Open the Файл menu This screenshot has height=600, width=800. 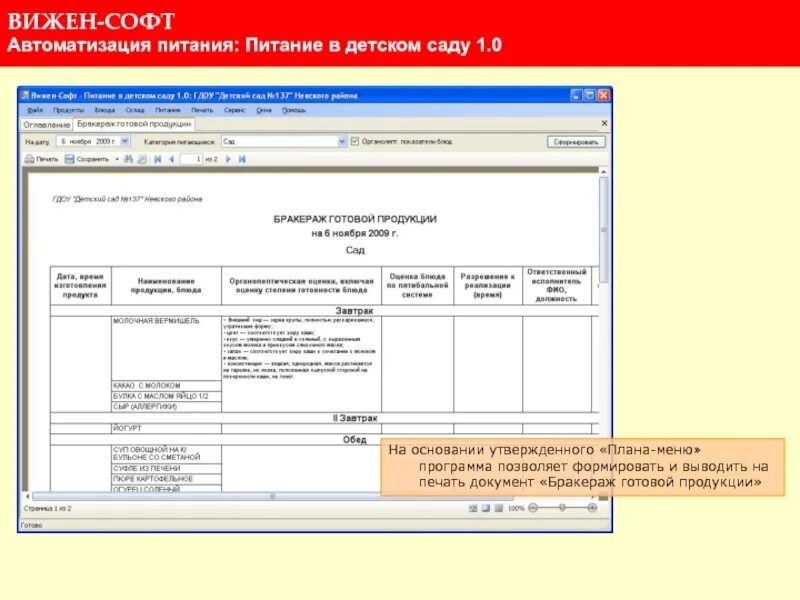point(35,110)
